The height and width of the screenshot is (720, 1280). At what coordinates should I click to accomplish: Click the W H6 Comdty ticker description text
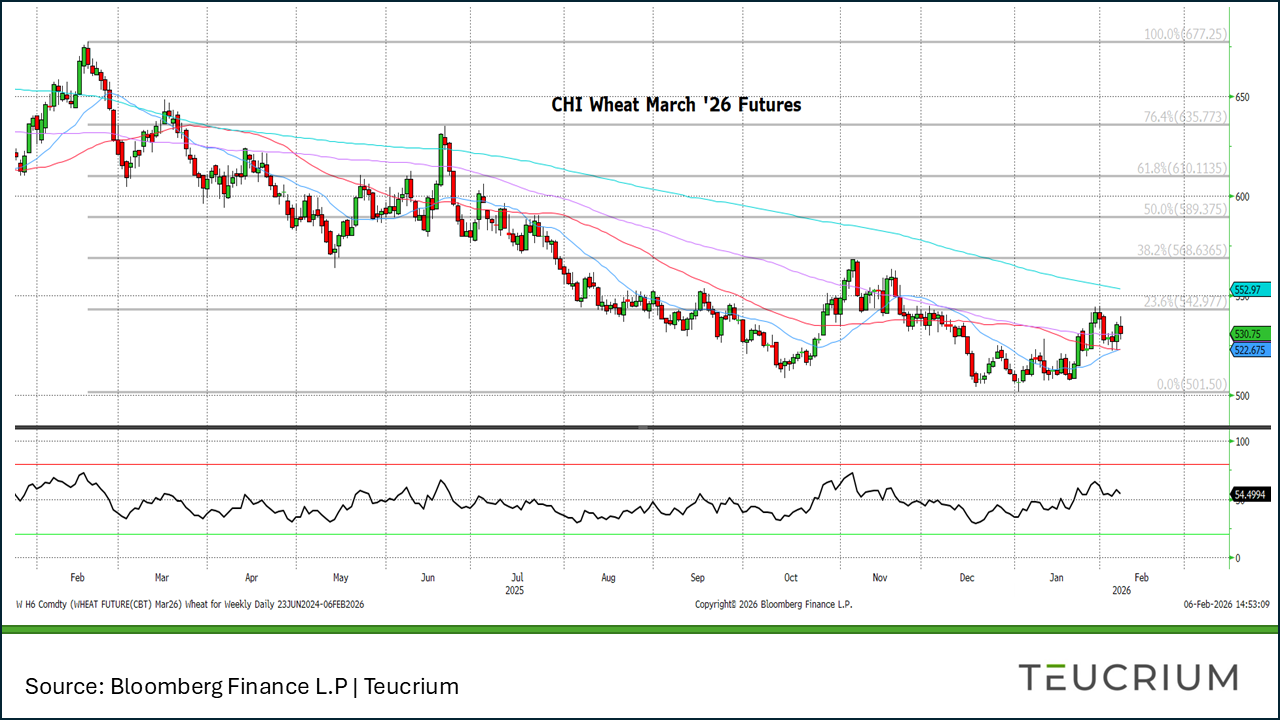click(x=190, y=604)
